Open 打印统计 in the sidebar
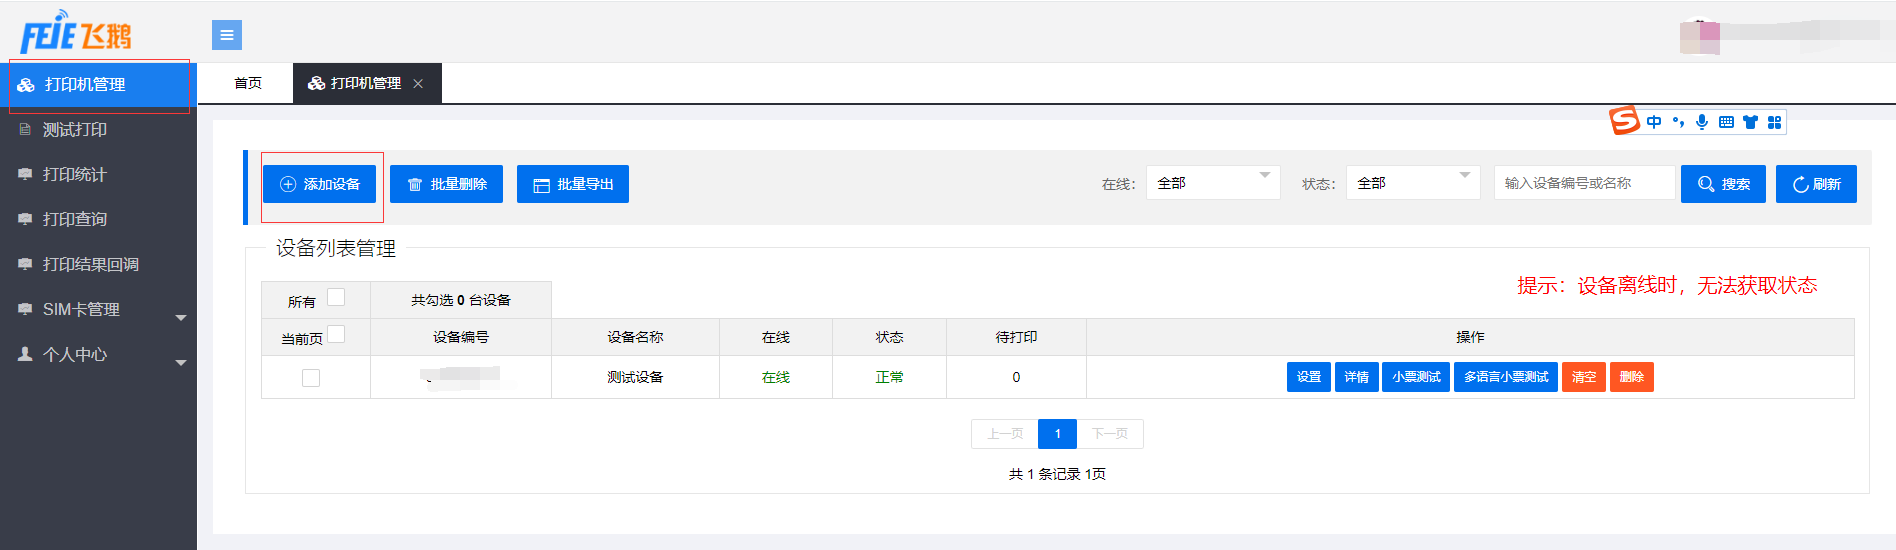 (x=75, y=174)
